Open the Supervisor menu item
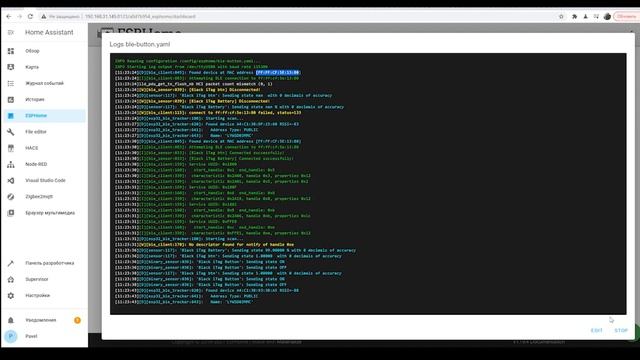 (x=37, y=279)
